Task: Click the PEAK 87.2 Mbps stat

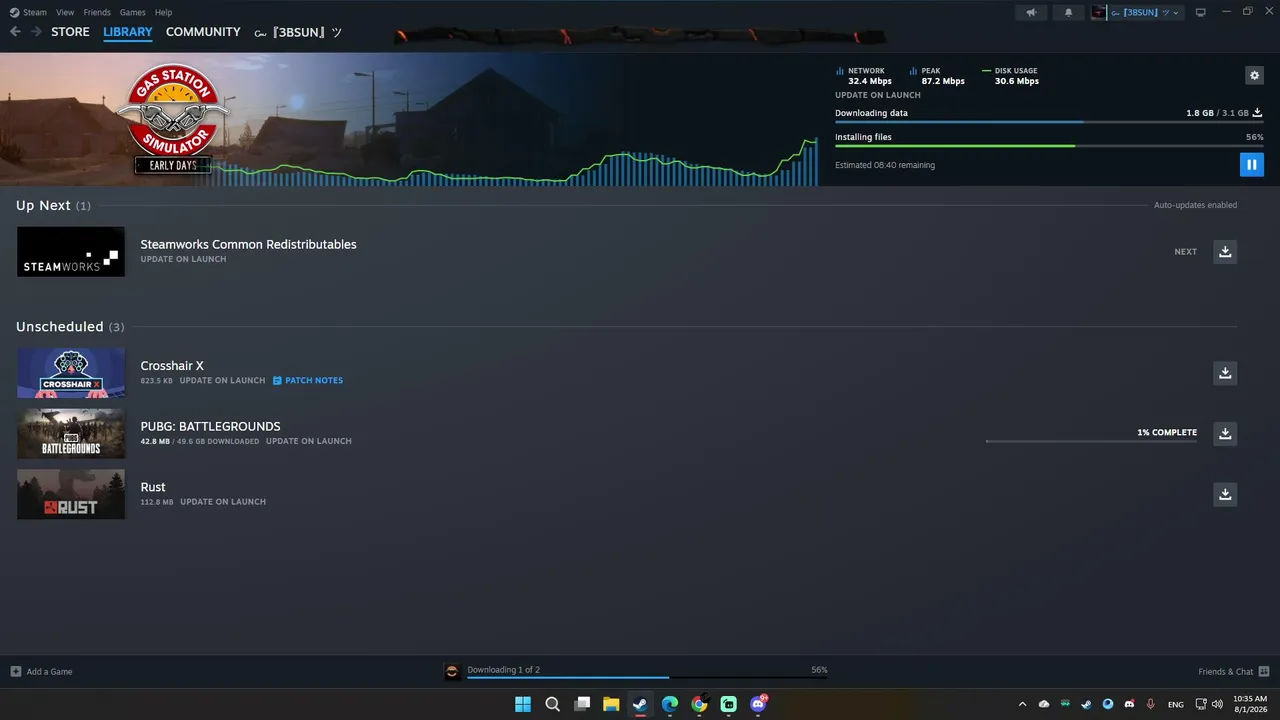Action: pos(937,76)
